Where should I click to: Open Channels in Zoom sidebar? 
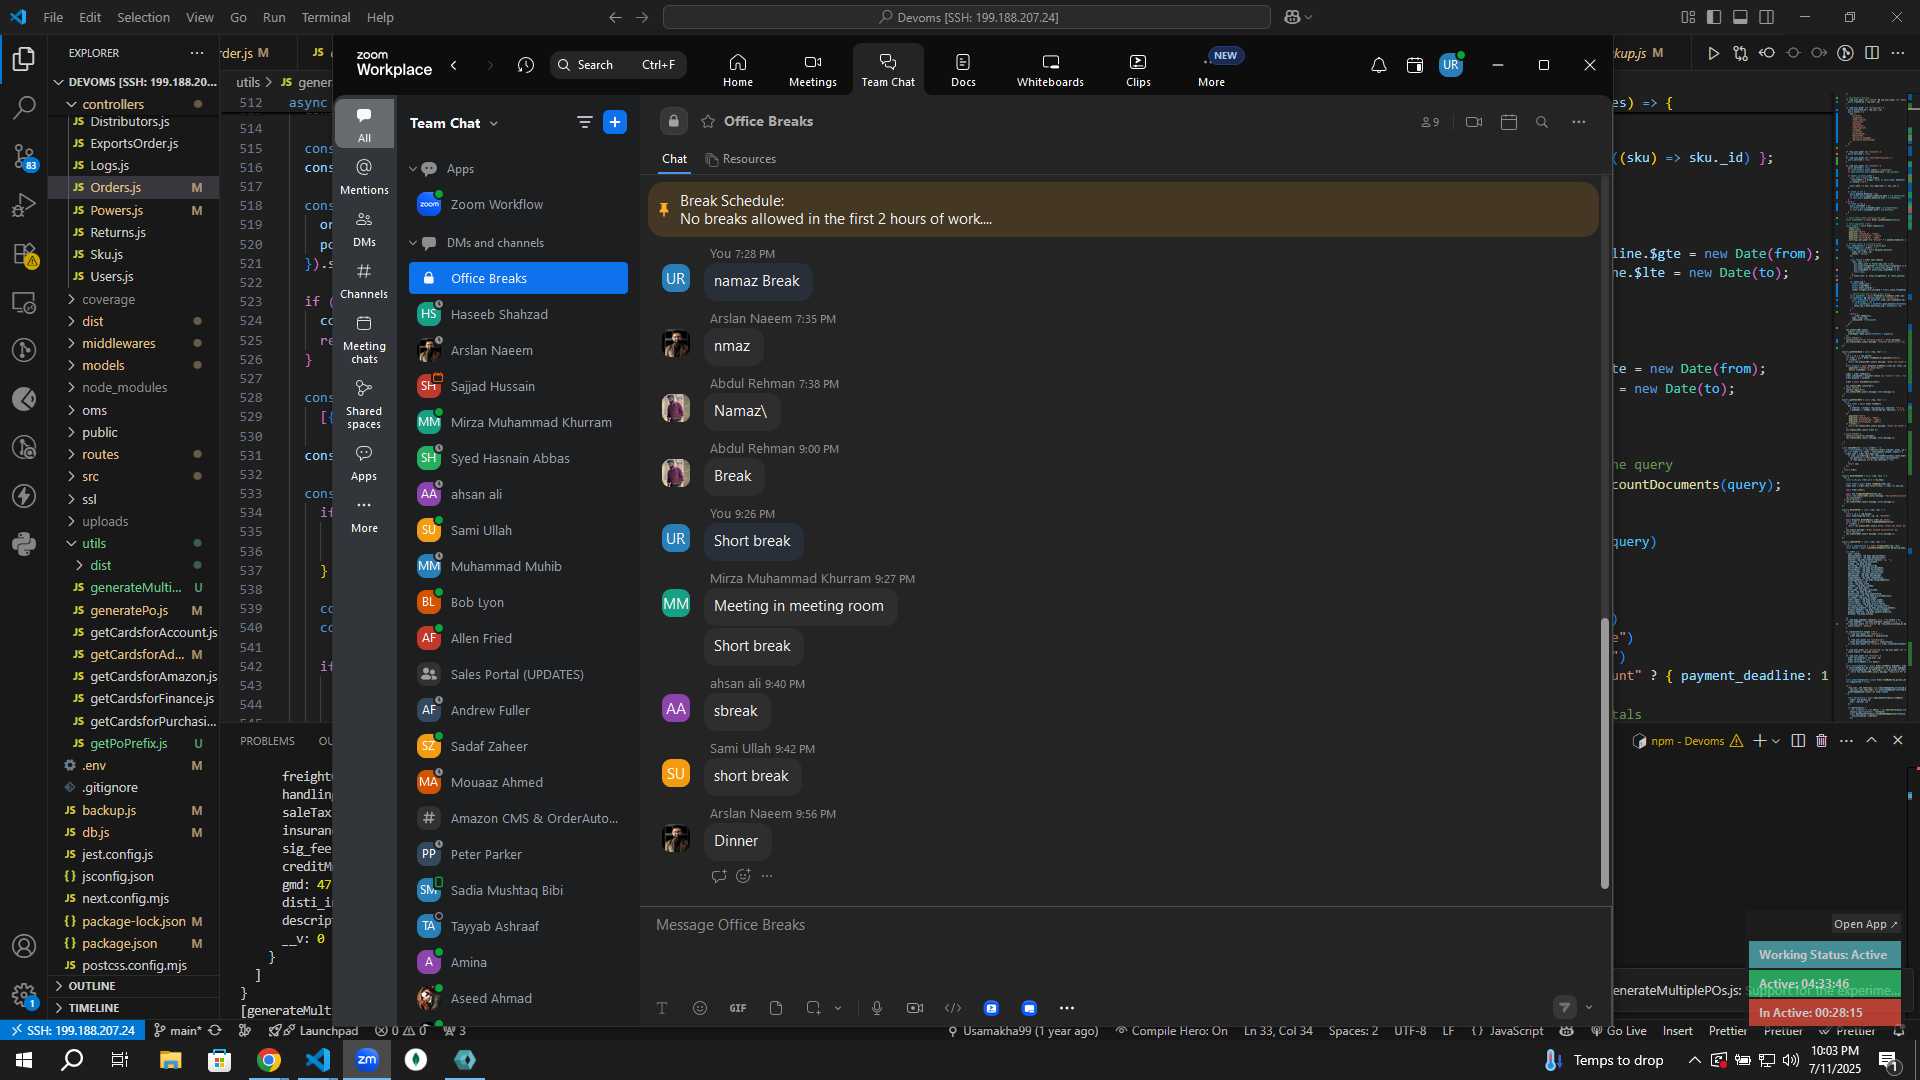(x=364, y=281)
